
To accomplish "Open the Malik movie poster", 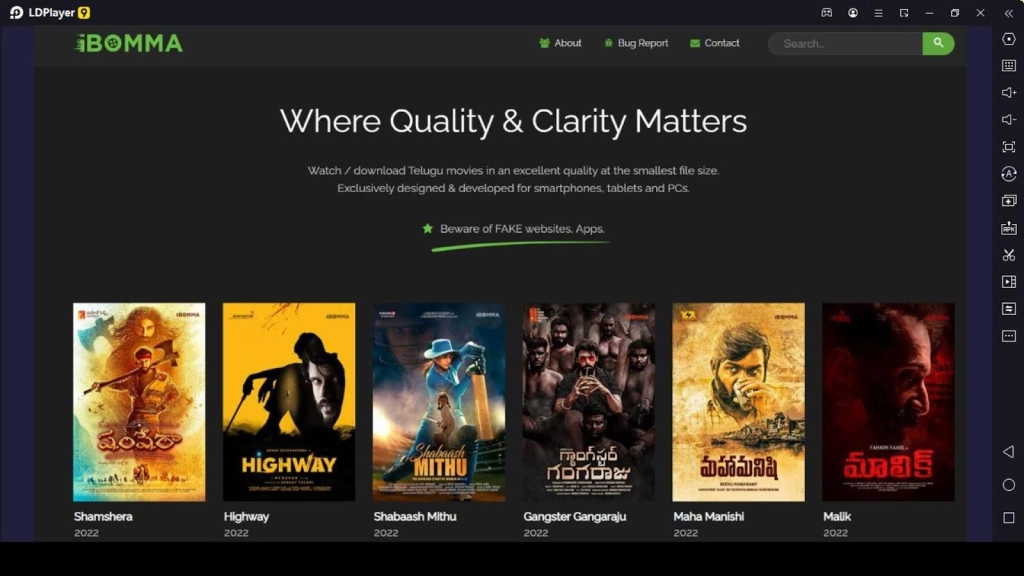I will pyautogui.click(x=888, y=402).
